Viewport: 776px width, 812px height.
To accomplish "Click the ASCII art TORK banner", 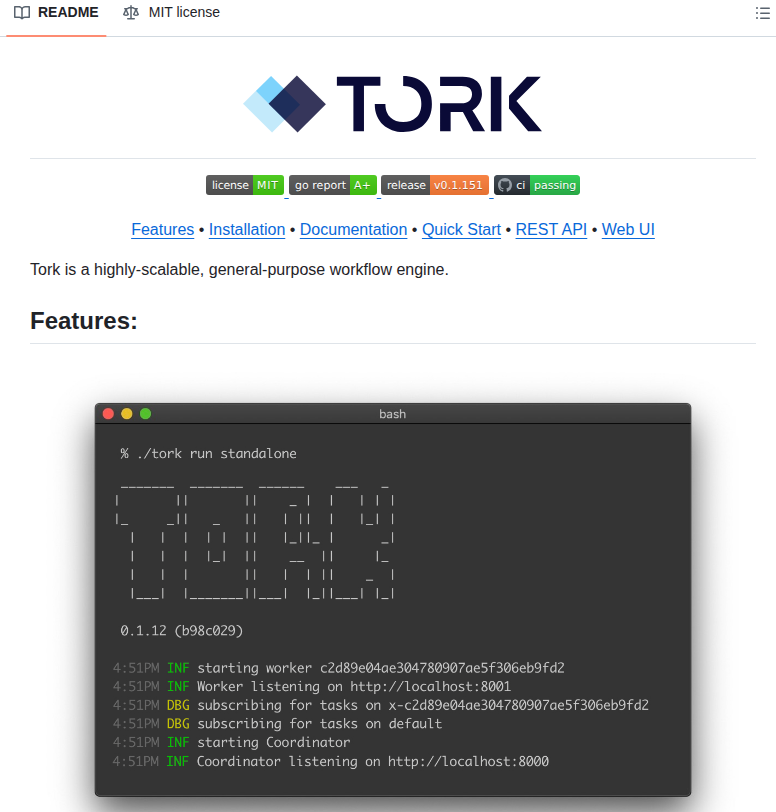I will coord(255,542).
